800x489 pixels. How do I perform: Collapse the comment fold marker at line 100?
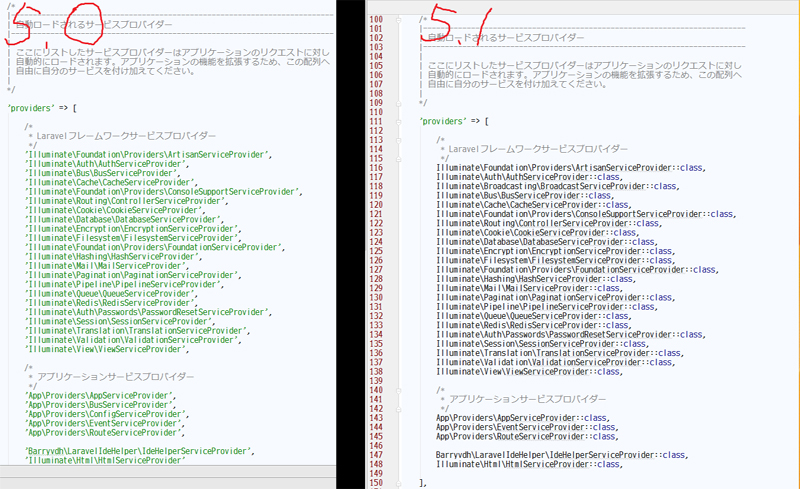pos(398,19)
